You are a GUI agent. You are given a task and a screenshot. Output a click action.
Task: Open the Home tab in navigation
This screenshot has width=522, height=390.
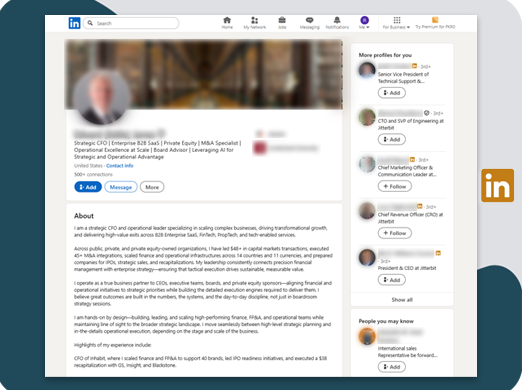tap(227, 23)
